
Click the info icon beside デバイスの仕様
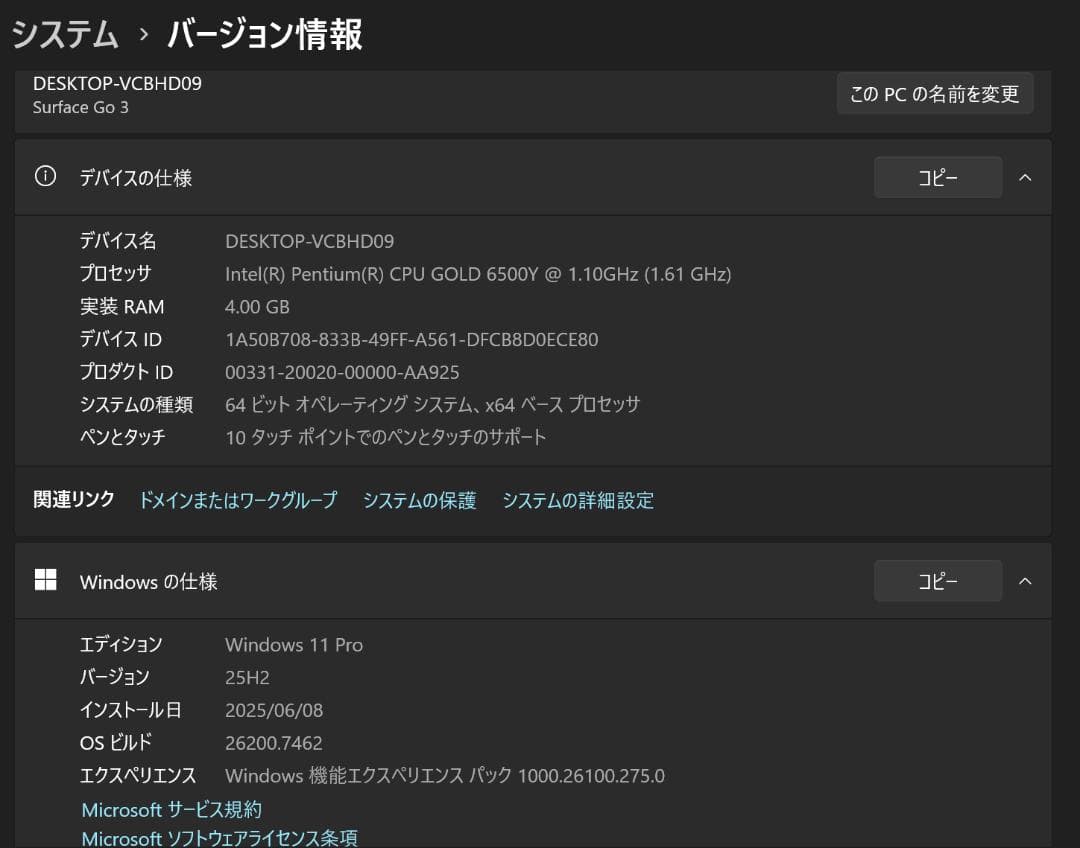(x=45, y=176)
